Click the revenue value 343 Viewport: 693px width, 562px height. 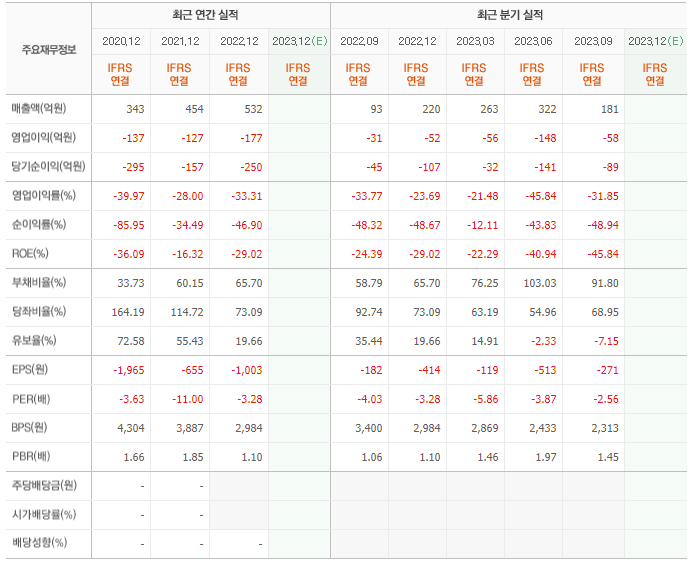pyautogui.click(x=135, y=109)
